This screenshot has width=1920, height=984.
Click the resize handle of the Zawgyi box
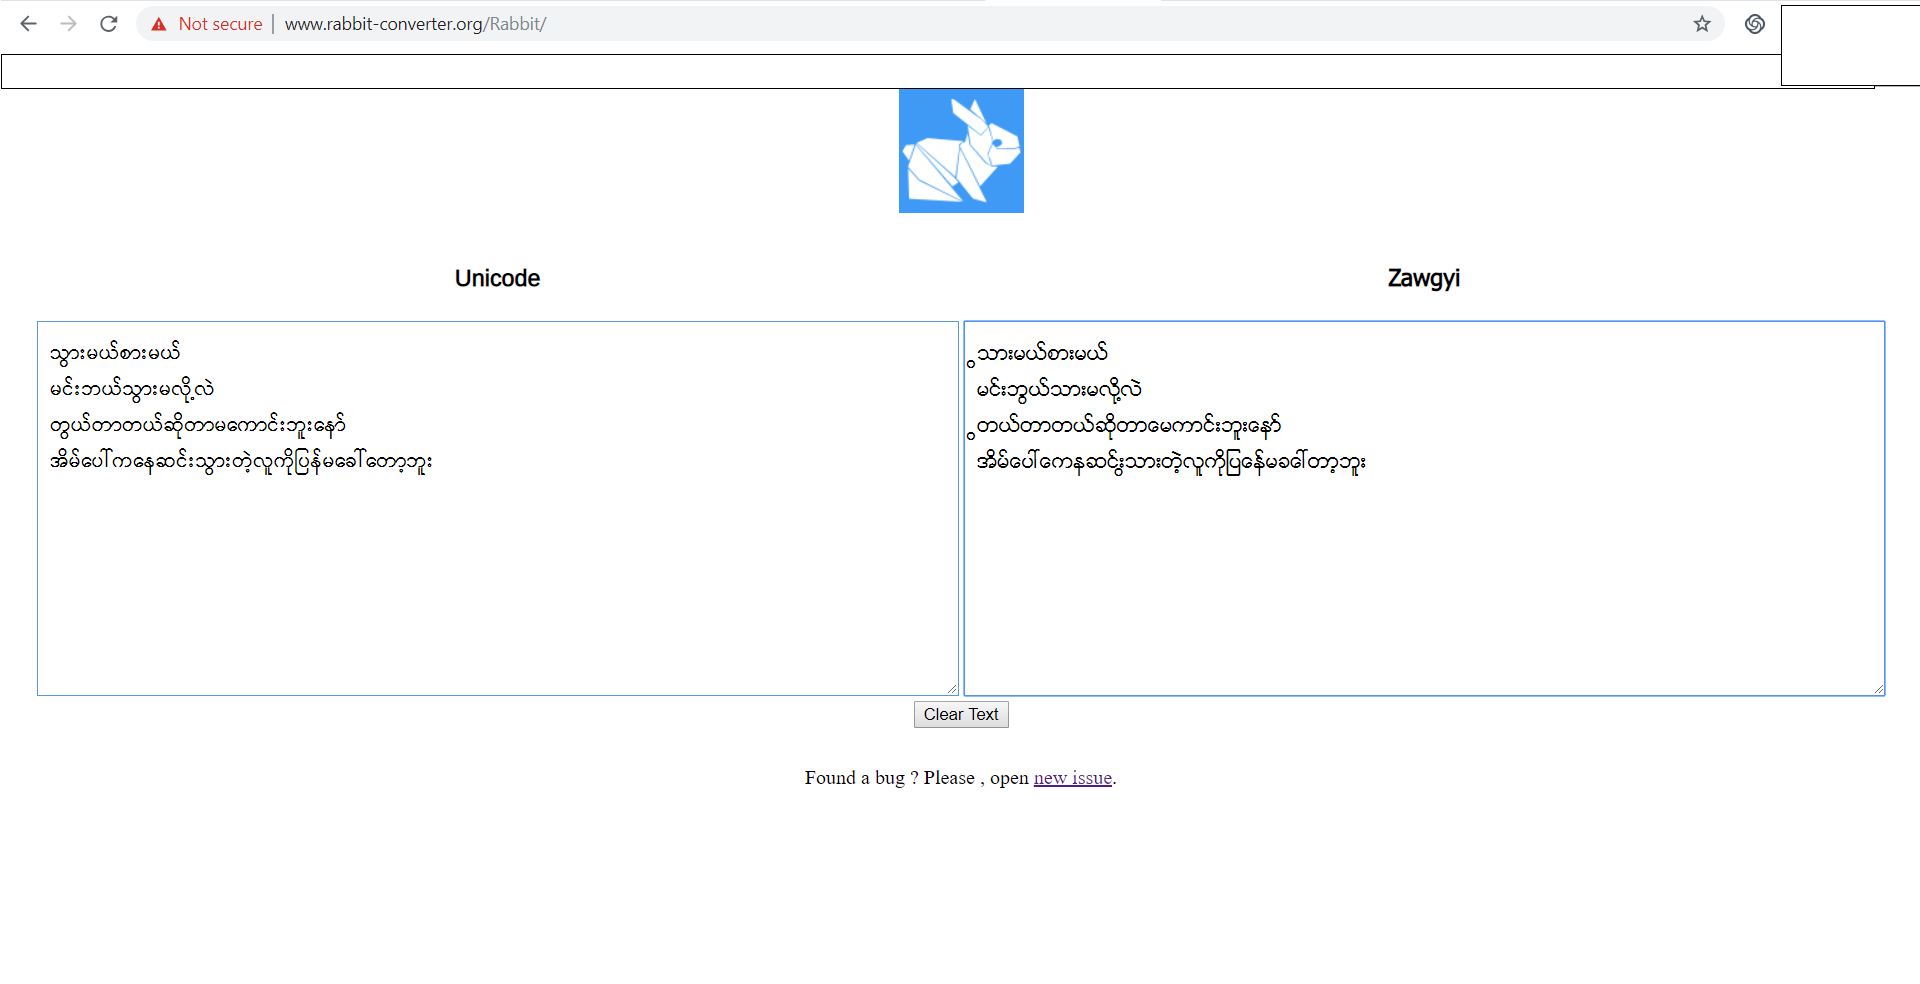[x=1877, y=687]
